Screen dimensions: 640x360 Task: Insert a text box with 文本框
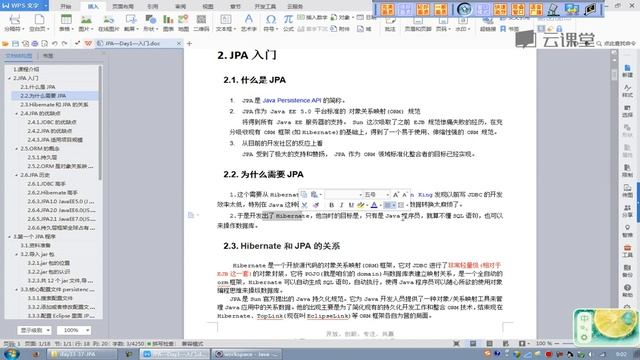(225, 23)
